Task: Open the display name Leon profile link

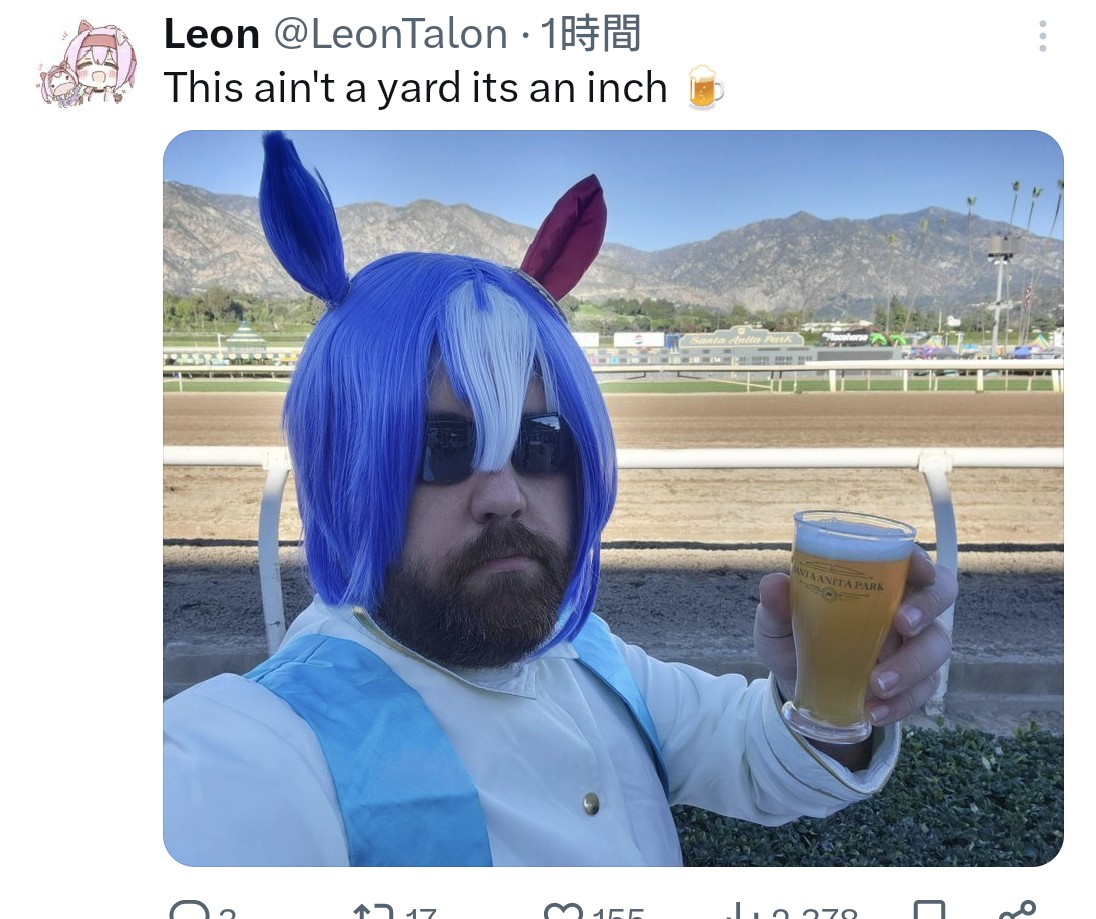Action: 212,34
